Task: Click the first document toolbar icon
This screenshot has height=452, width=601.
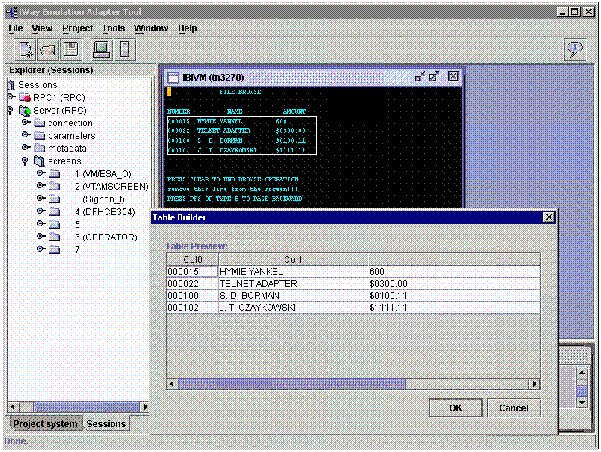Action: (26, 50)
